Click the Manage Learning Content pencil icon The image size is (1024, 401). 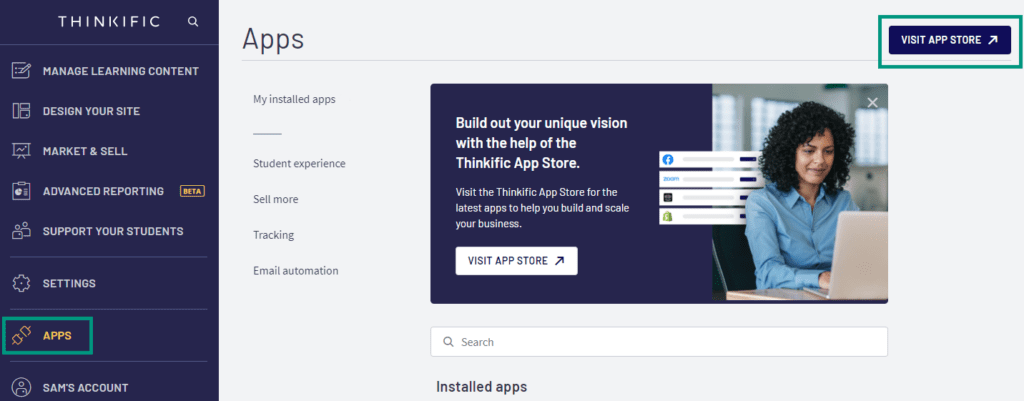[x=22, y=71]
